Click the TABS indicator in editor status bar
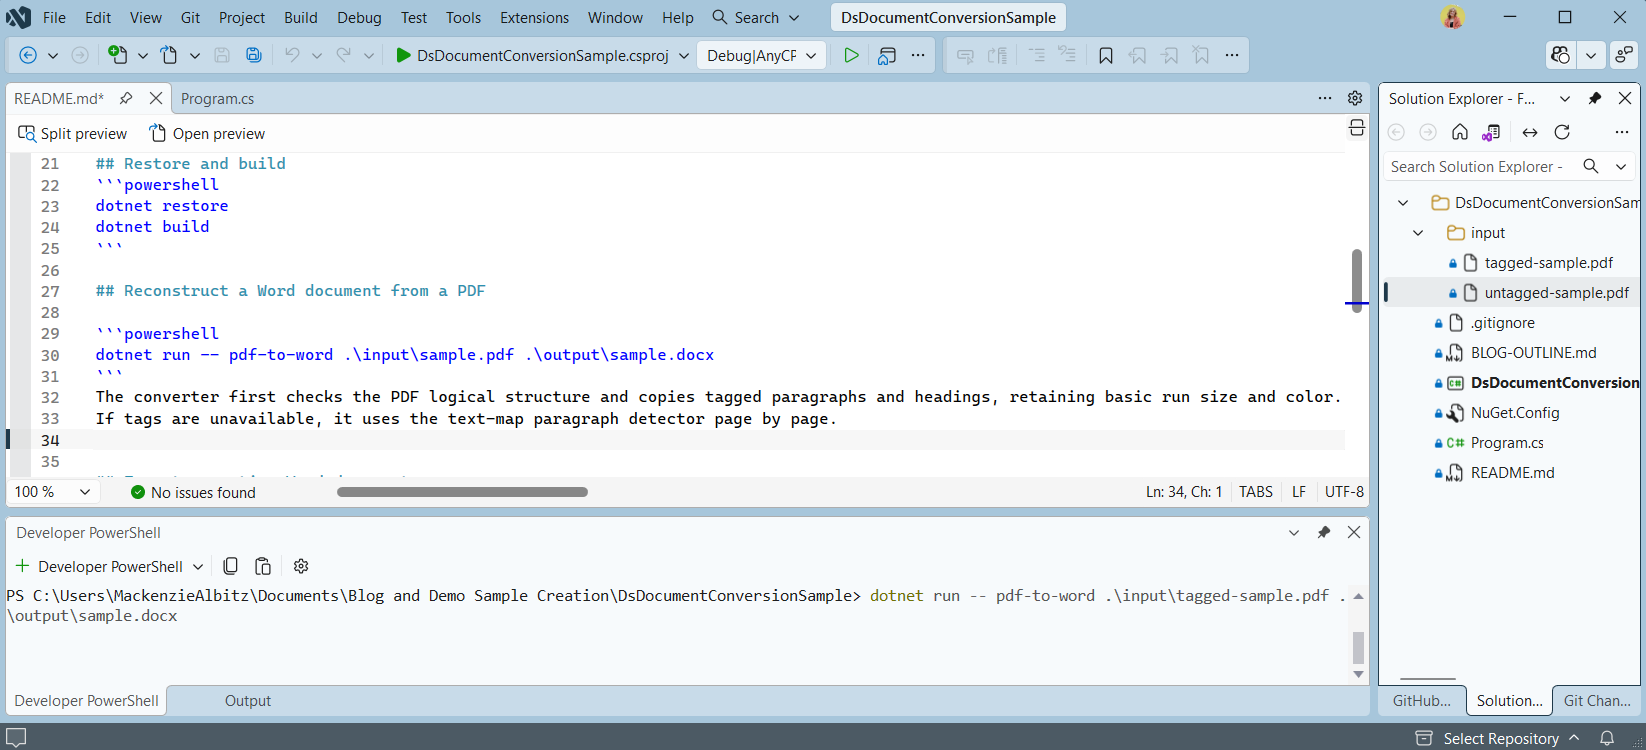 [x=1256, y=492]
